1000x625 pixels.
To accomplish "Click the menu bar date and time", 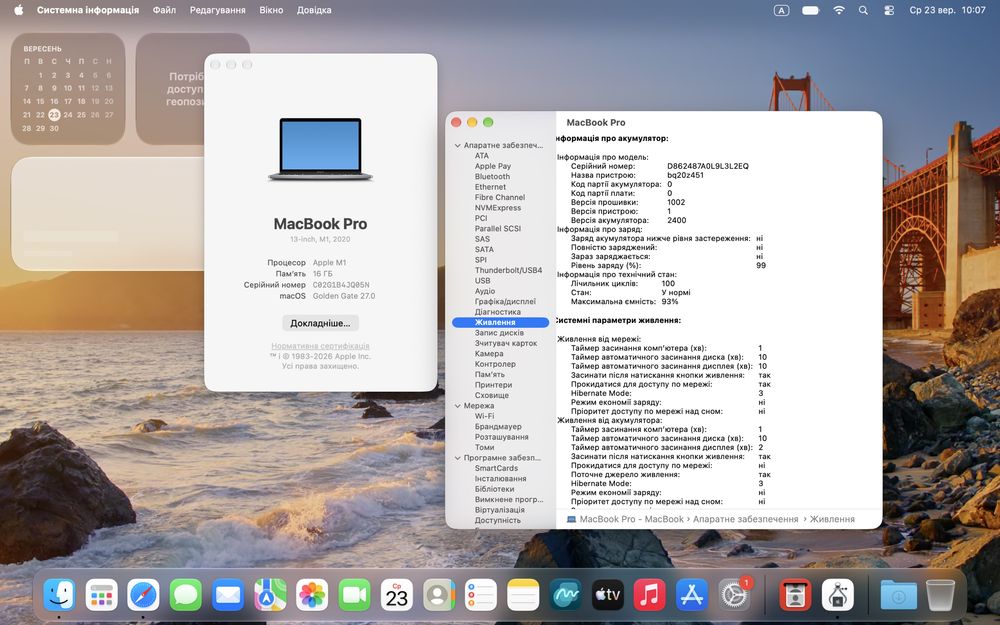I will (x=947, y=10).
